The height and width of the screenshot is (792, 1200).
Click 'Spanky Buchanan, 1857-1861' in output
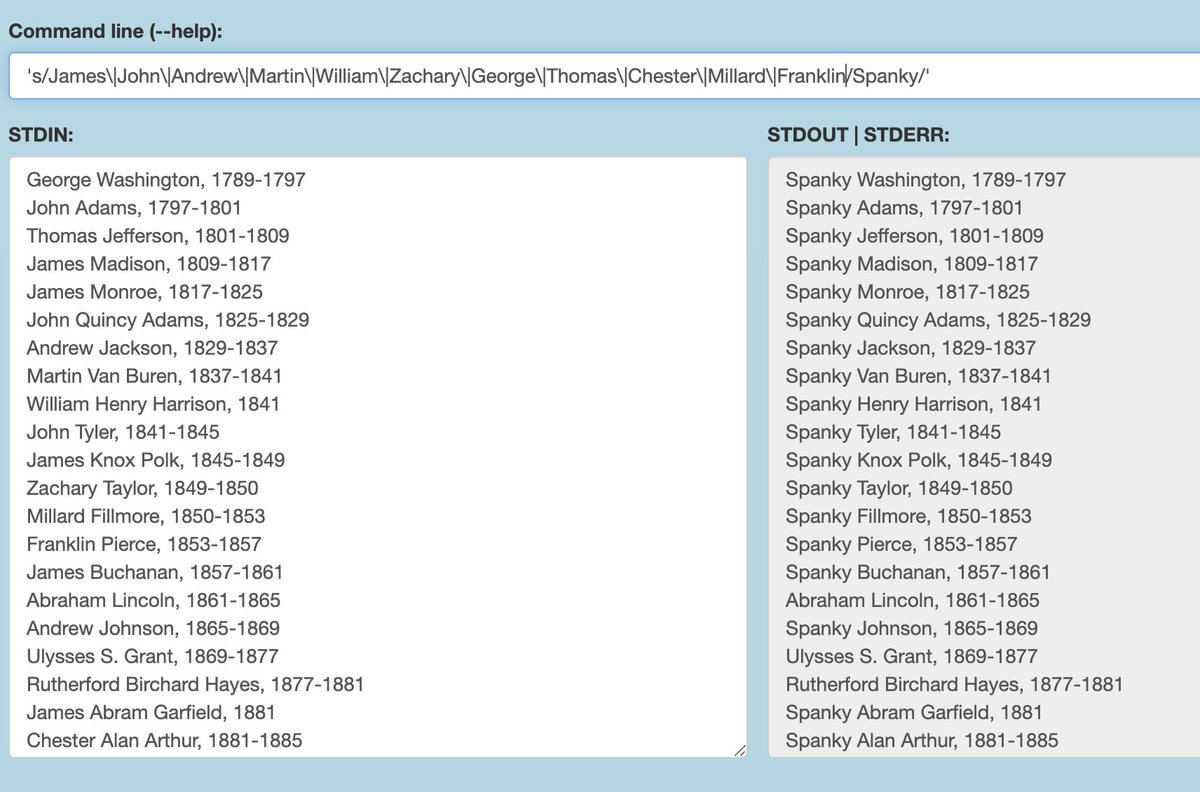coord(918,572)
